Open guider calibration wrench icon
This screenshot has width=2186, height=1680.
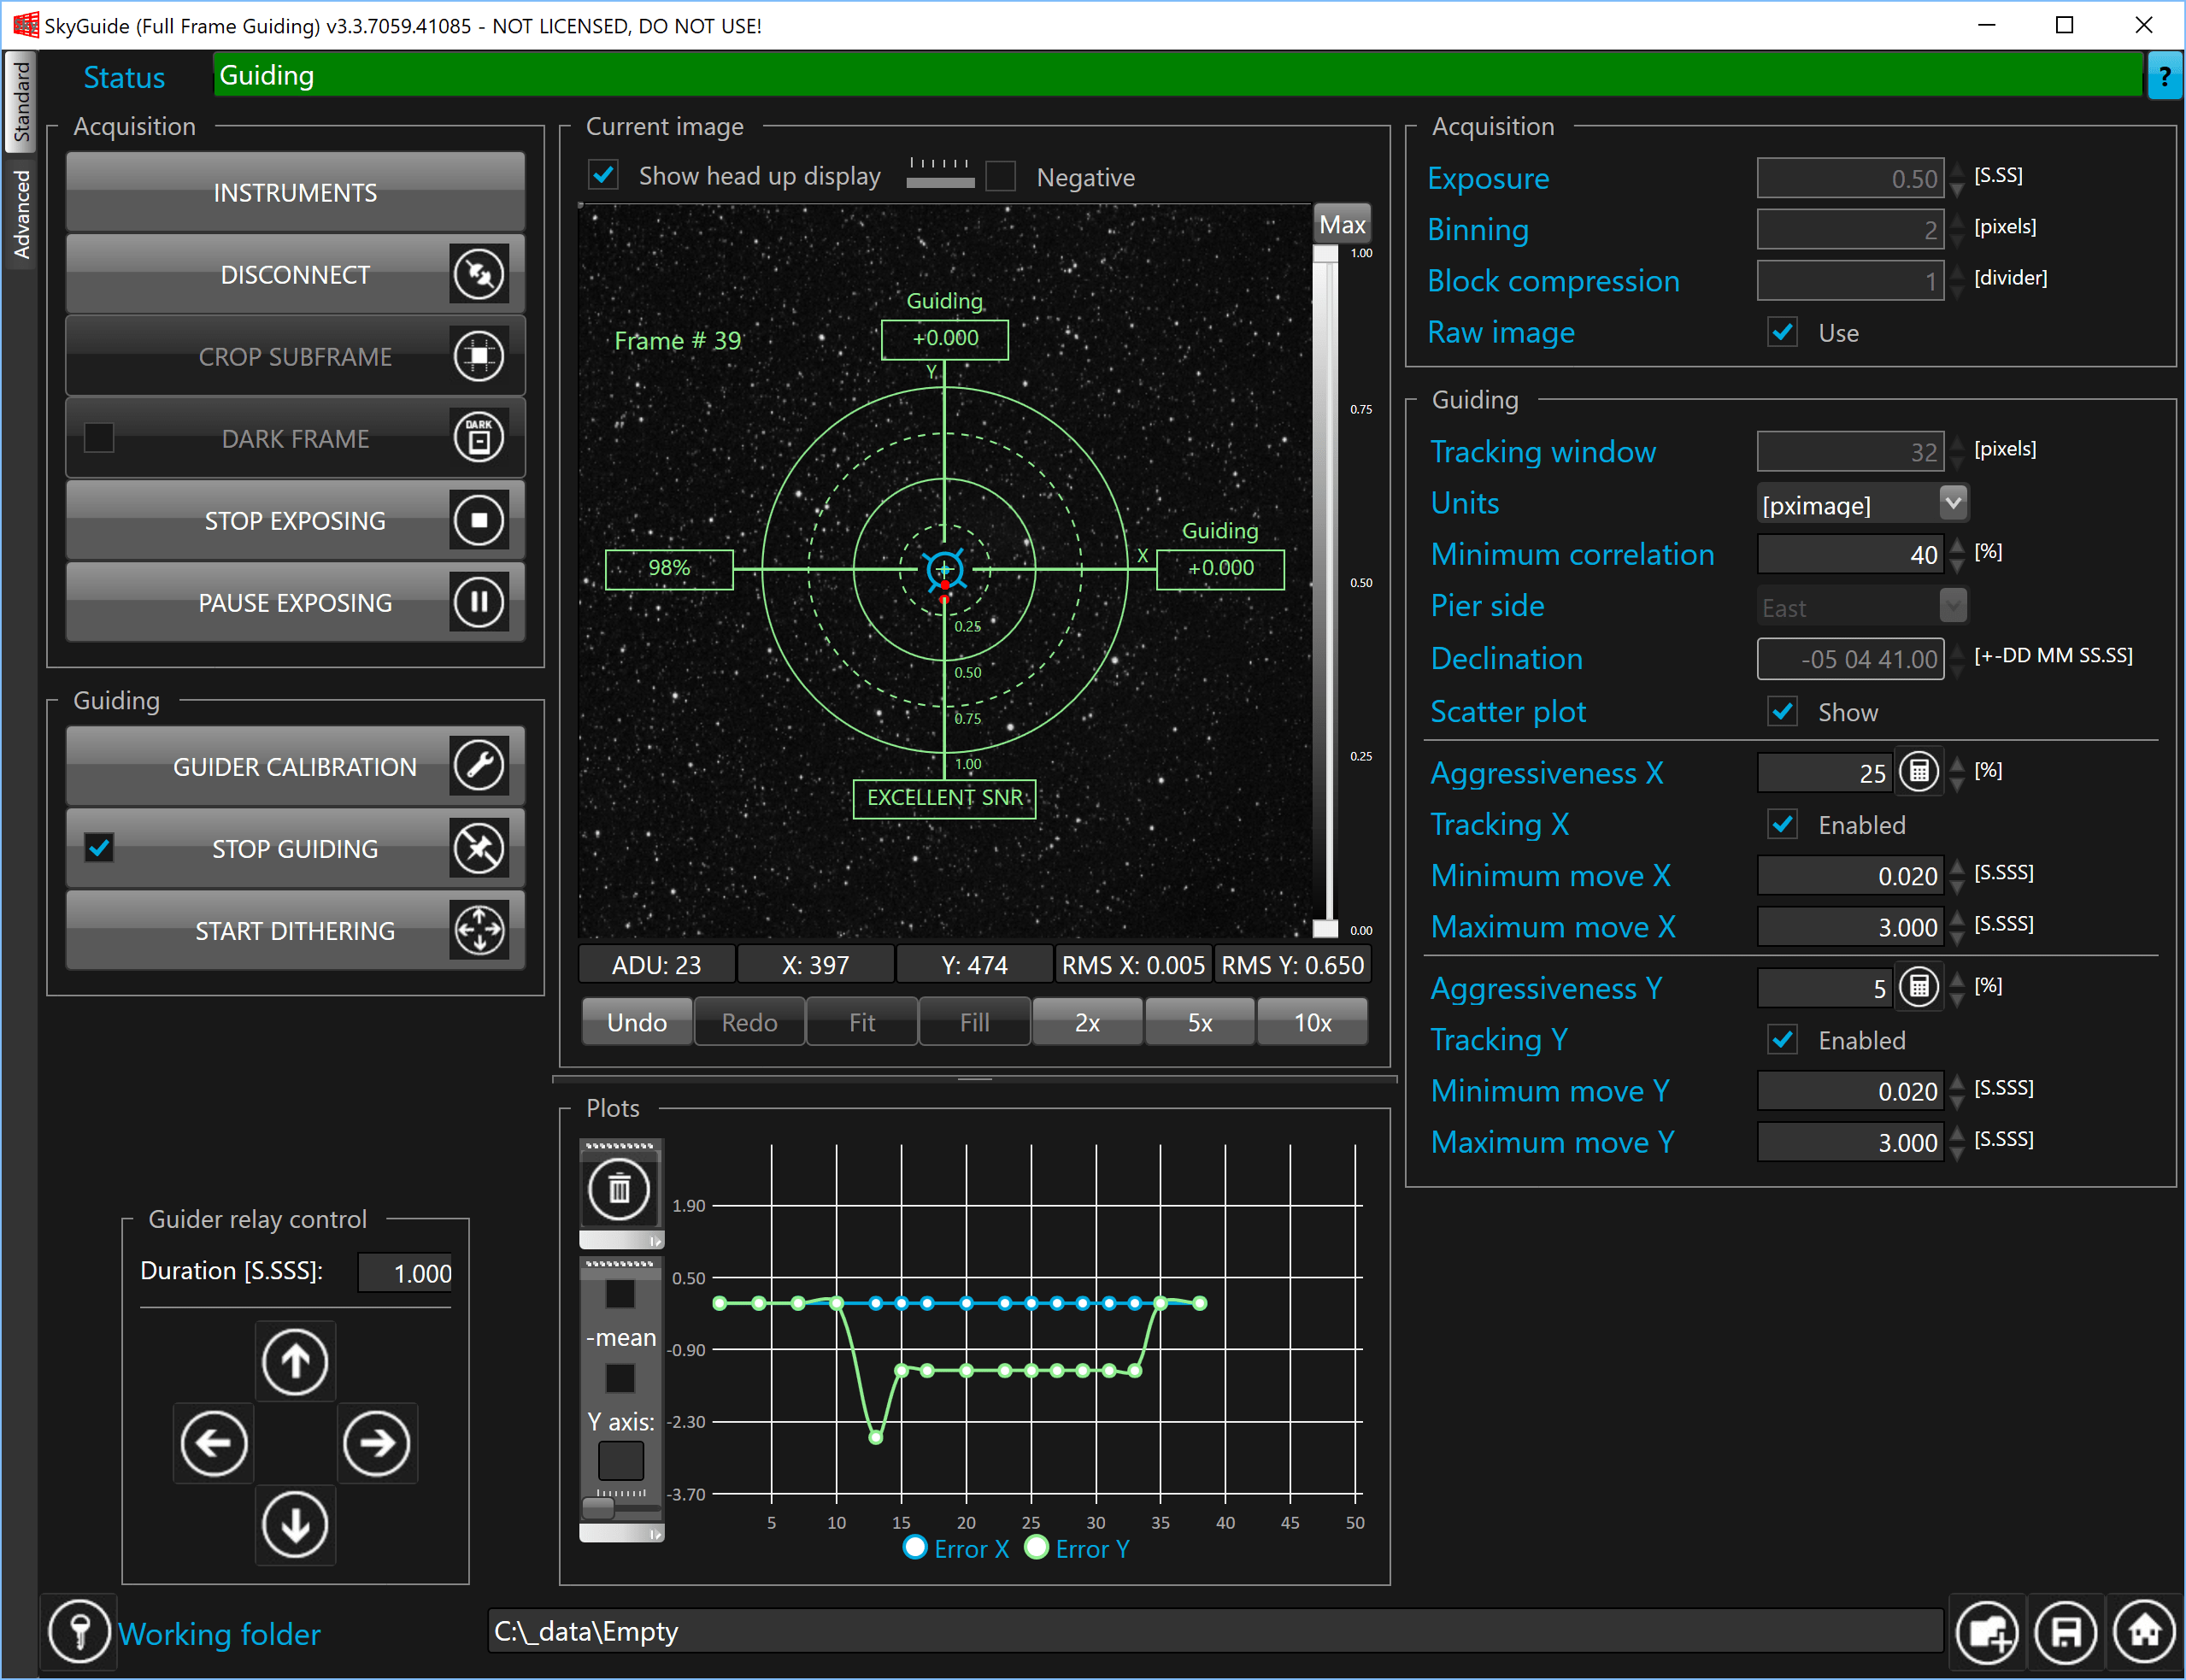pyautogui.click(x=479, y=766)
